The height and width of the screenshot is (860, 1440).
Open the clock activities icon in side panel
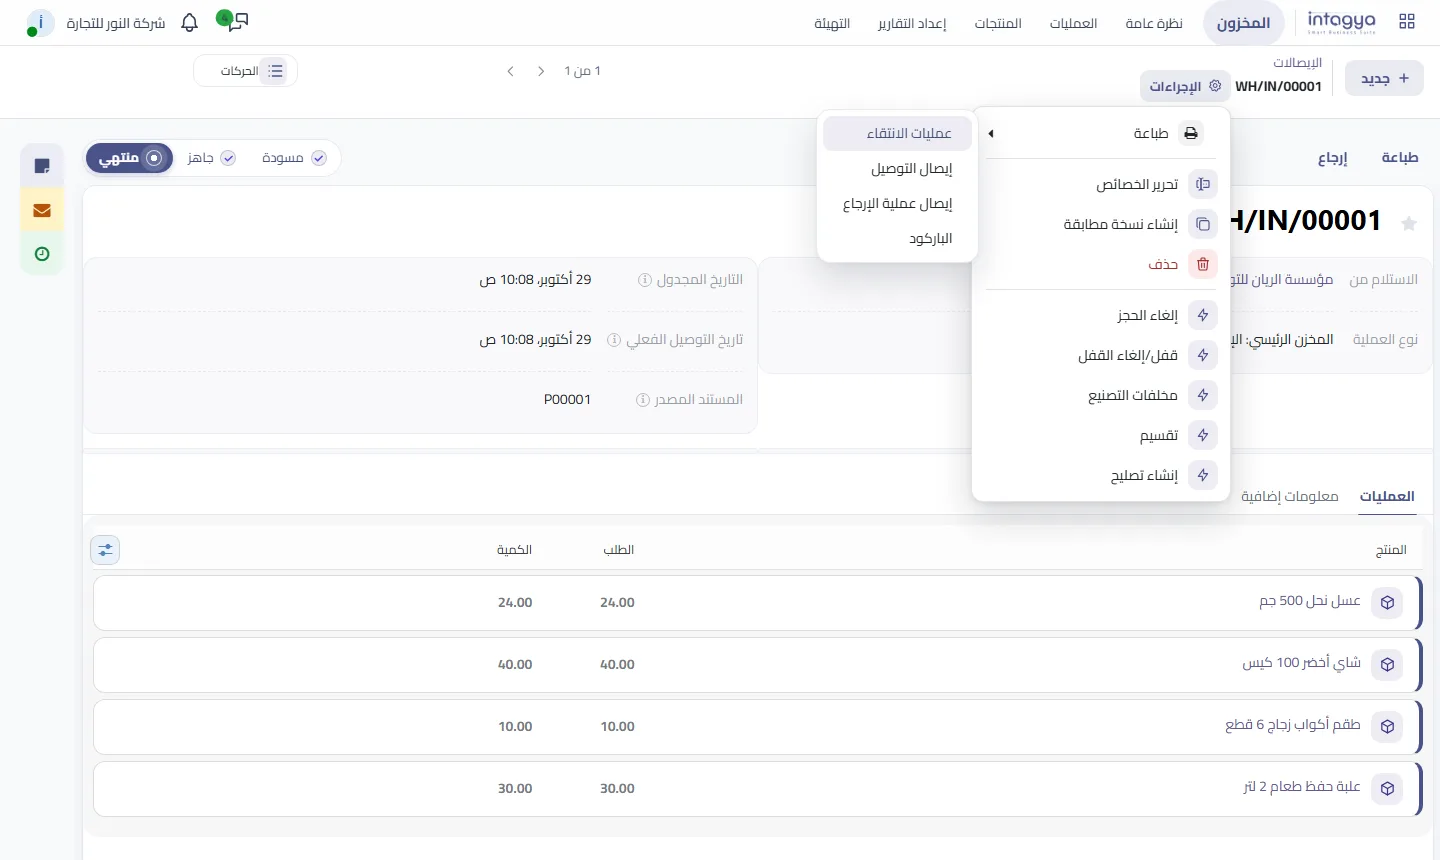[42, 254]
